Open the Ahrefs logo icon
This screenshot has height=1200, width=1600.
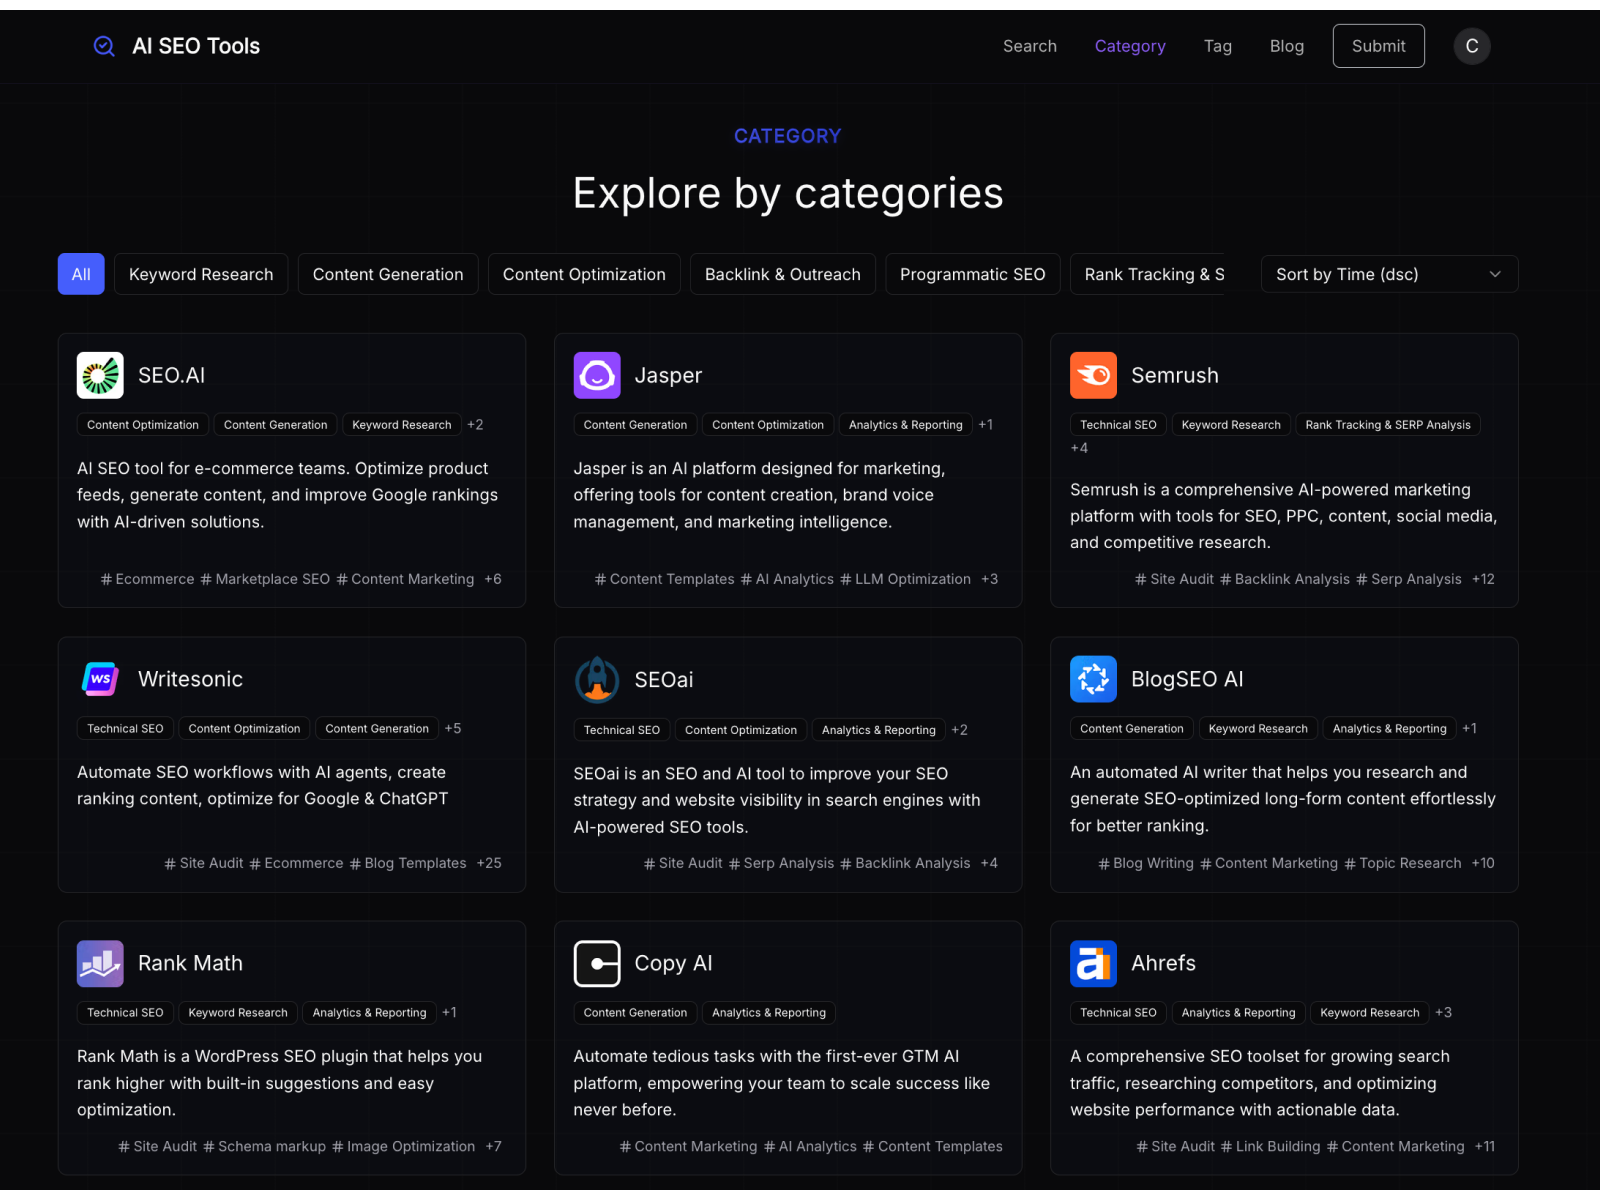[1093, 963]
